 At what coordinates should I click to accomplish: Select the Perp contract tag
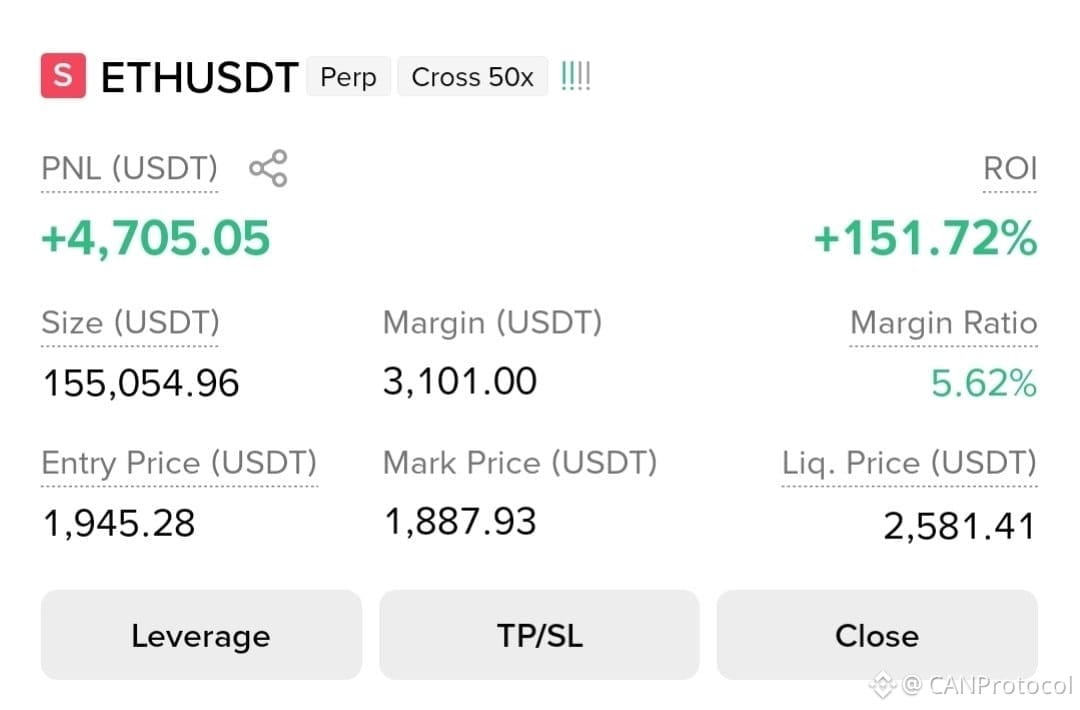coord(349,76)
